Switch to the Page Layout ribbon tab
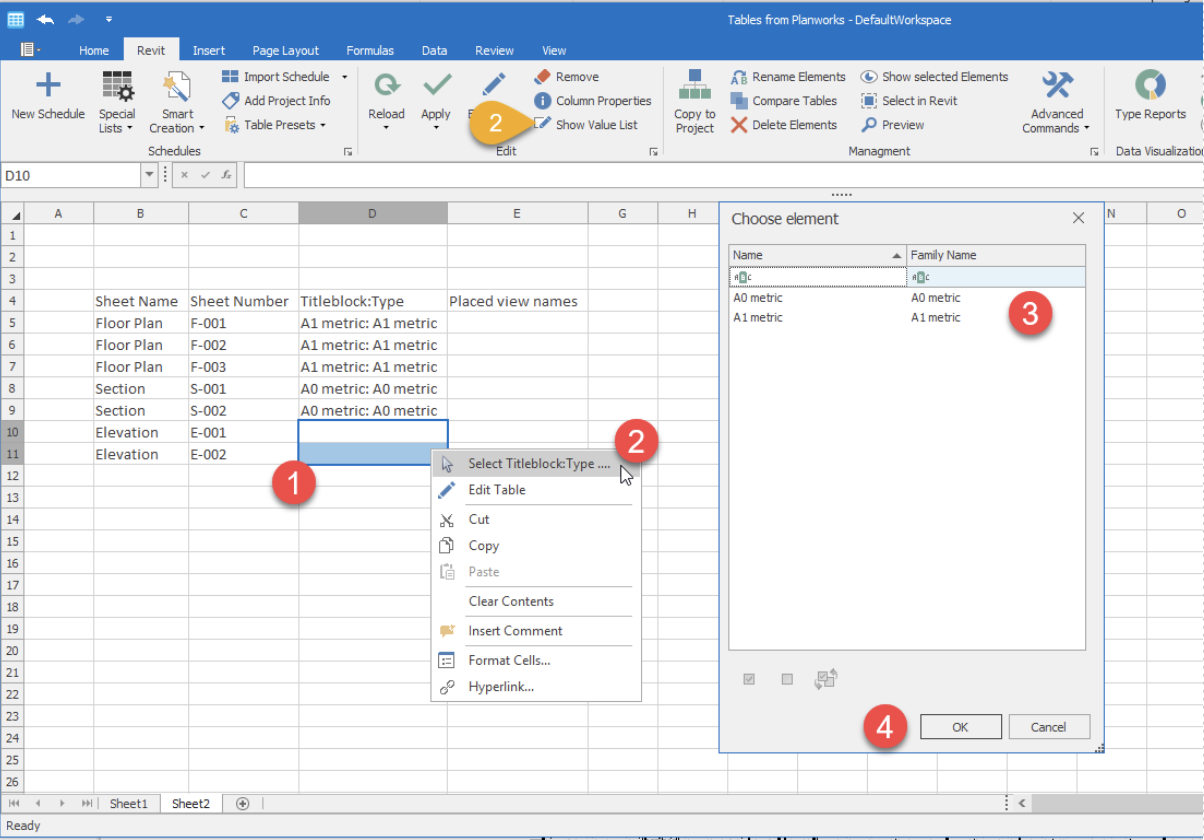The height and width of the screenshot is (840, 1204). (x=286, y=51)
